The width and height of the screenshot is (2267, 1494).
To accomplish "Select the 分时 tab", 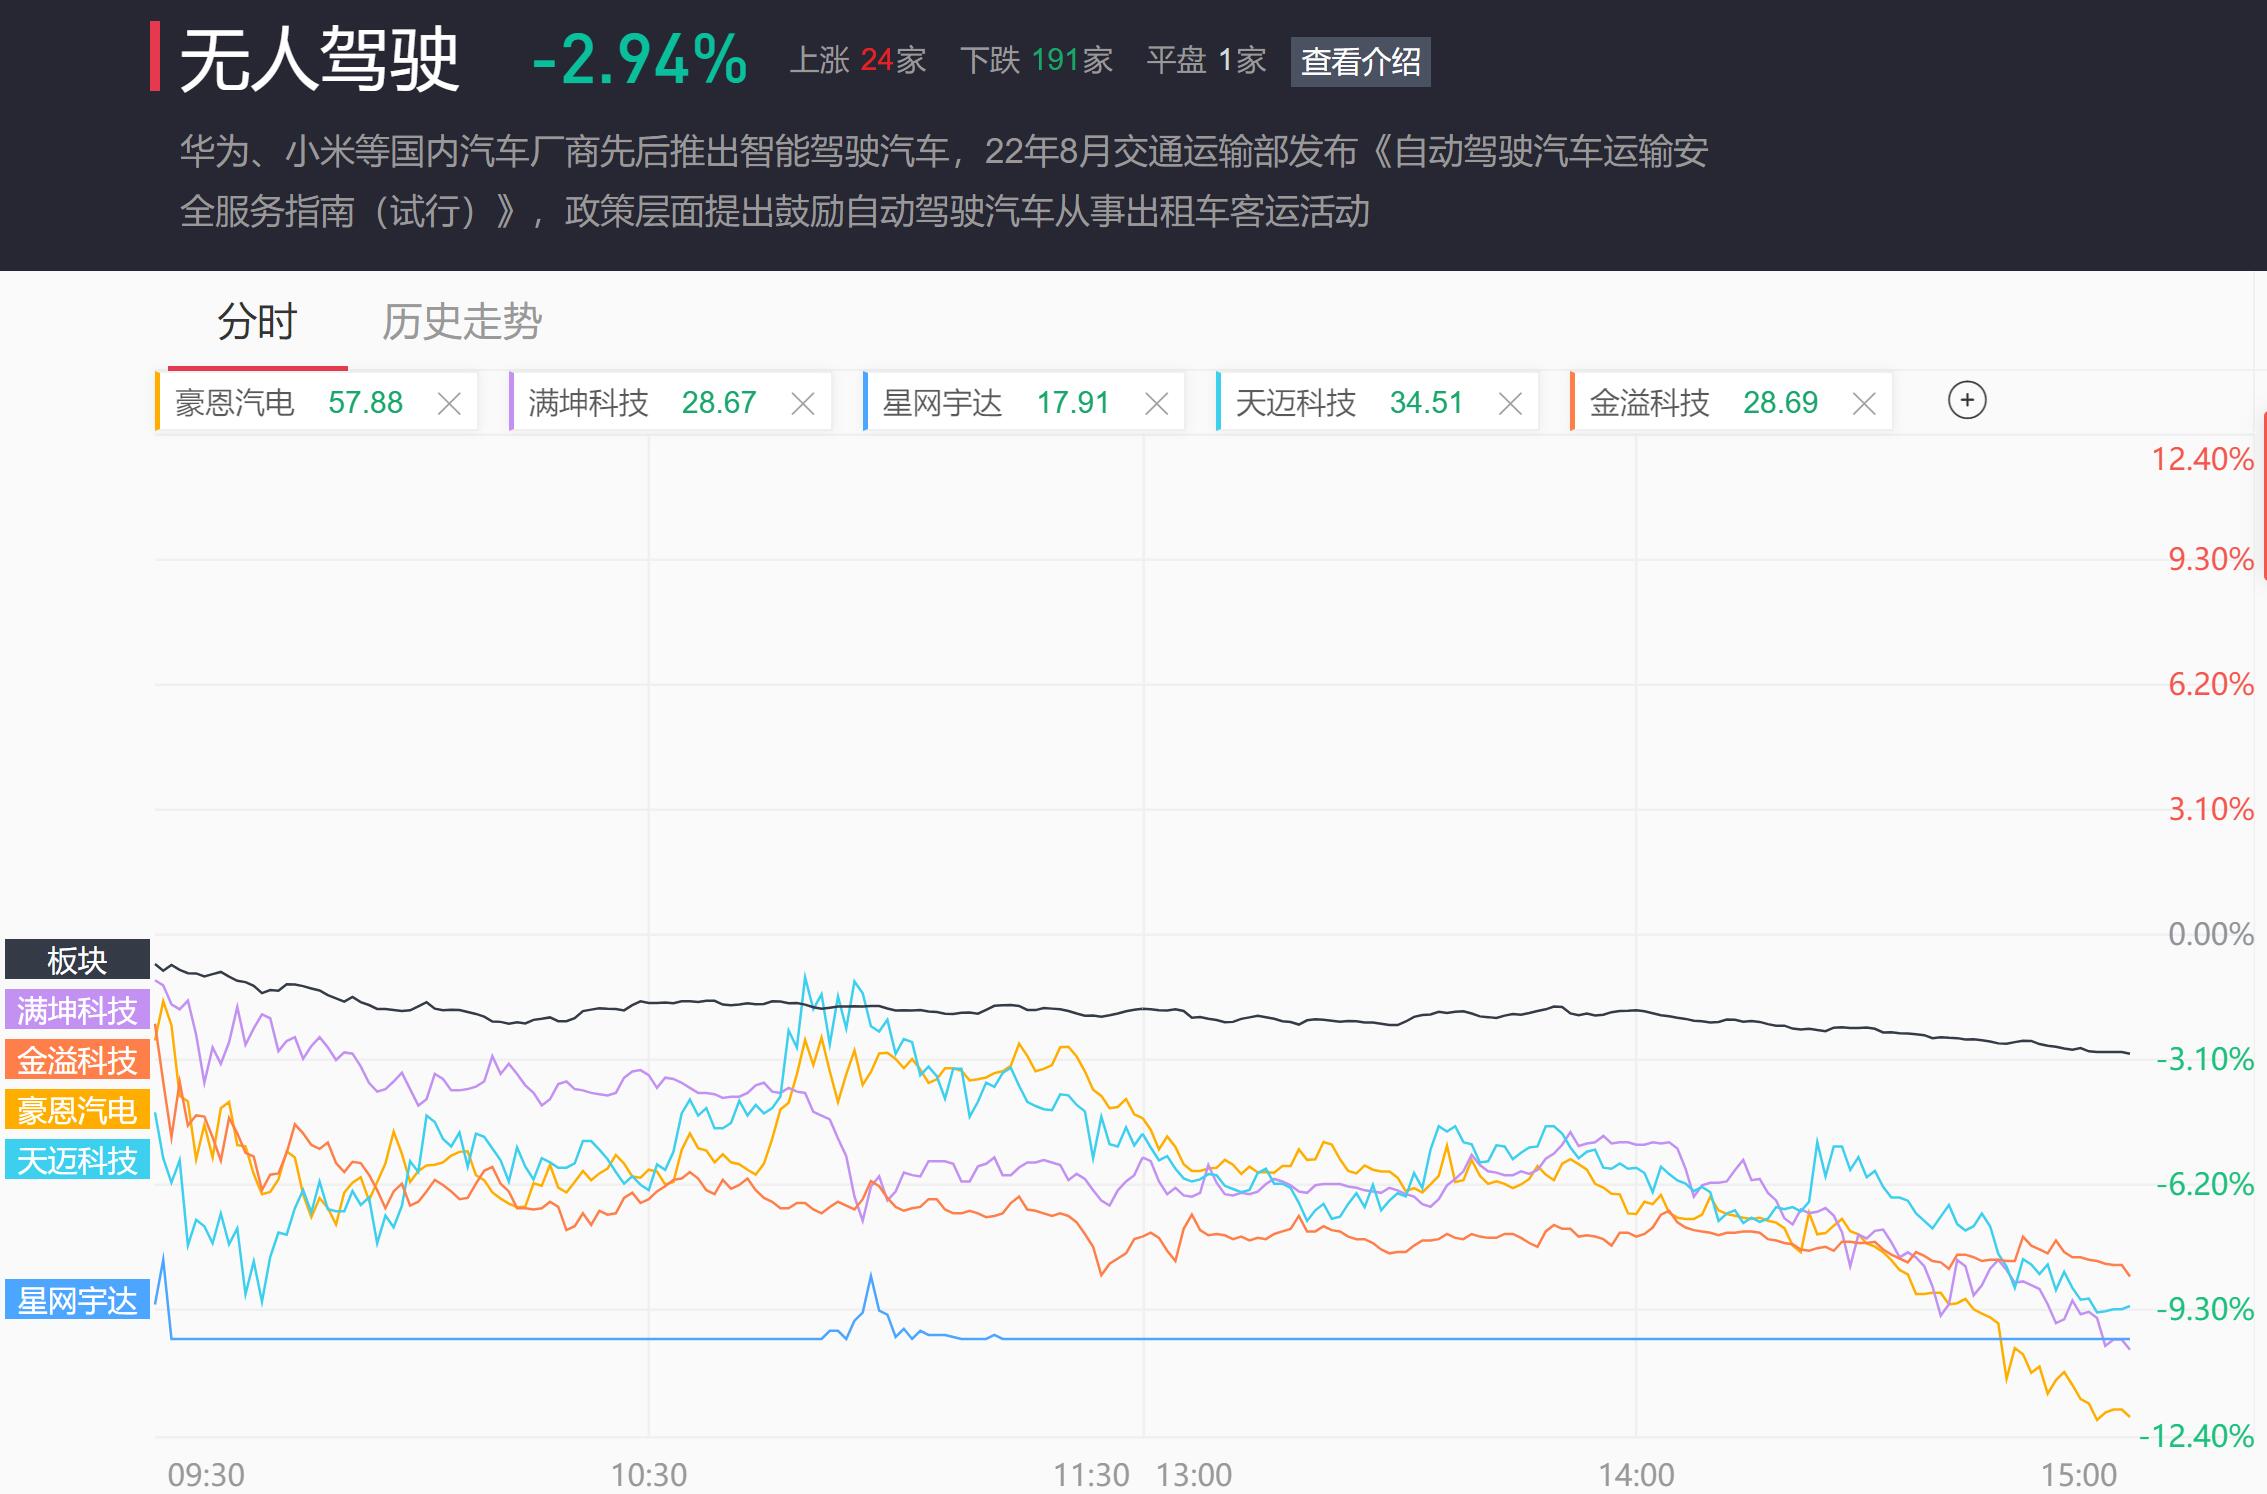I will pyautogui.click(x=257, y=322).
